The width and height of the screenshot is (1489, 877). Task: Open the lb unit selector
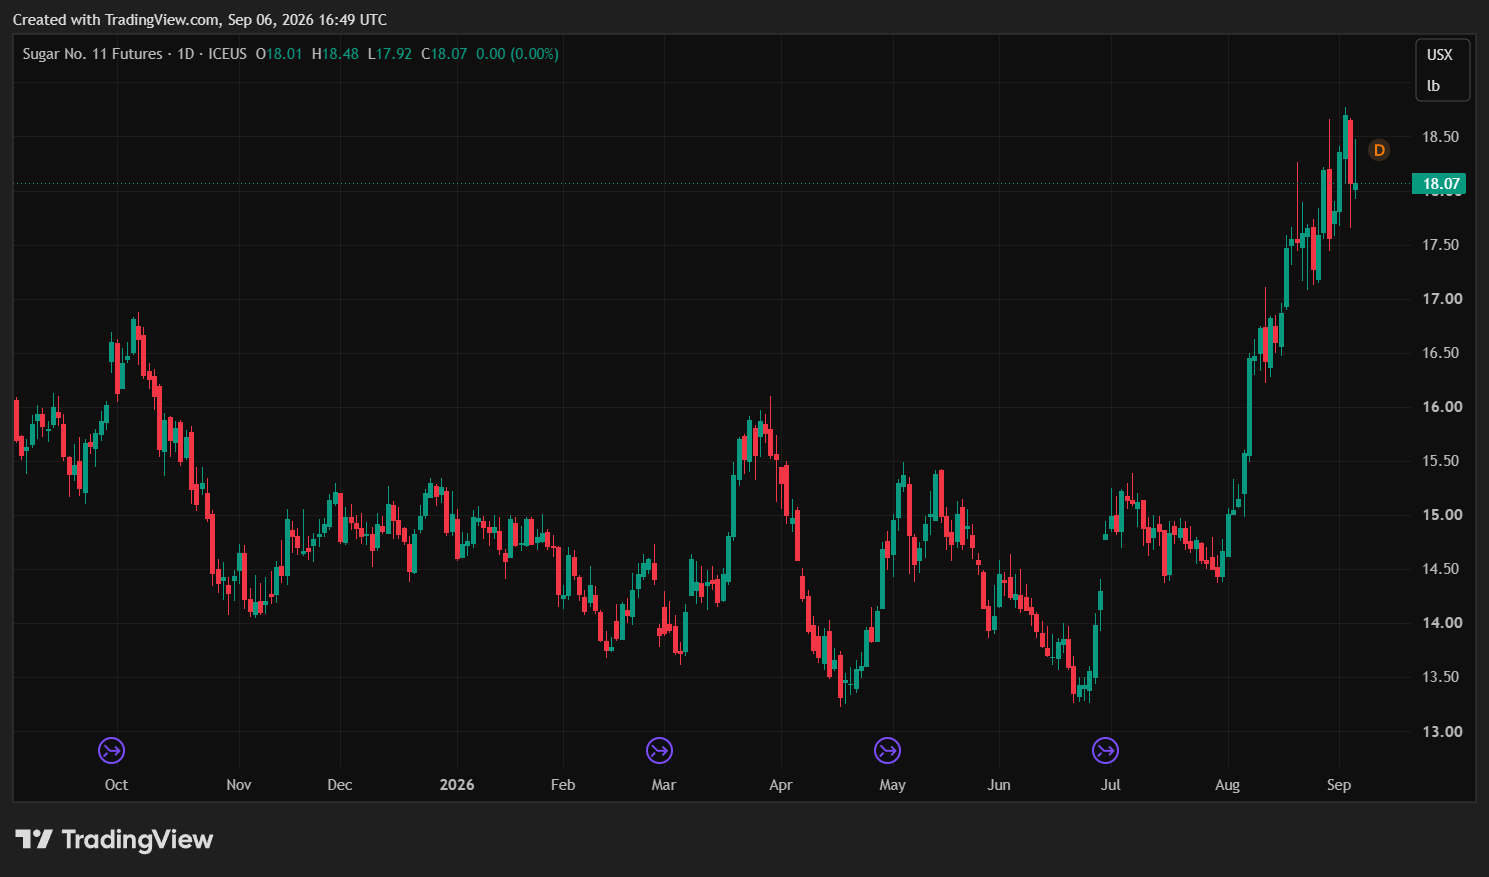[x=1433, y=86]
